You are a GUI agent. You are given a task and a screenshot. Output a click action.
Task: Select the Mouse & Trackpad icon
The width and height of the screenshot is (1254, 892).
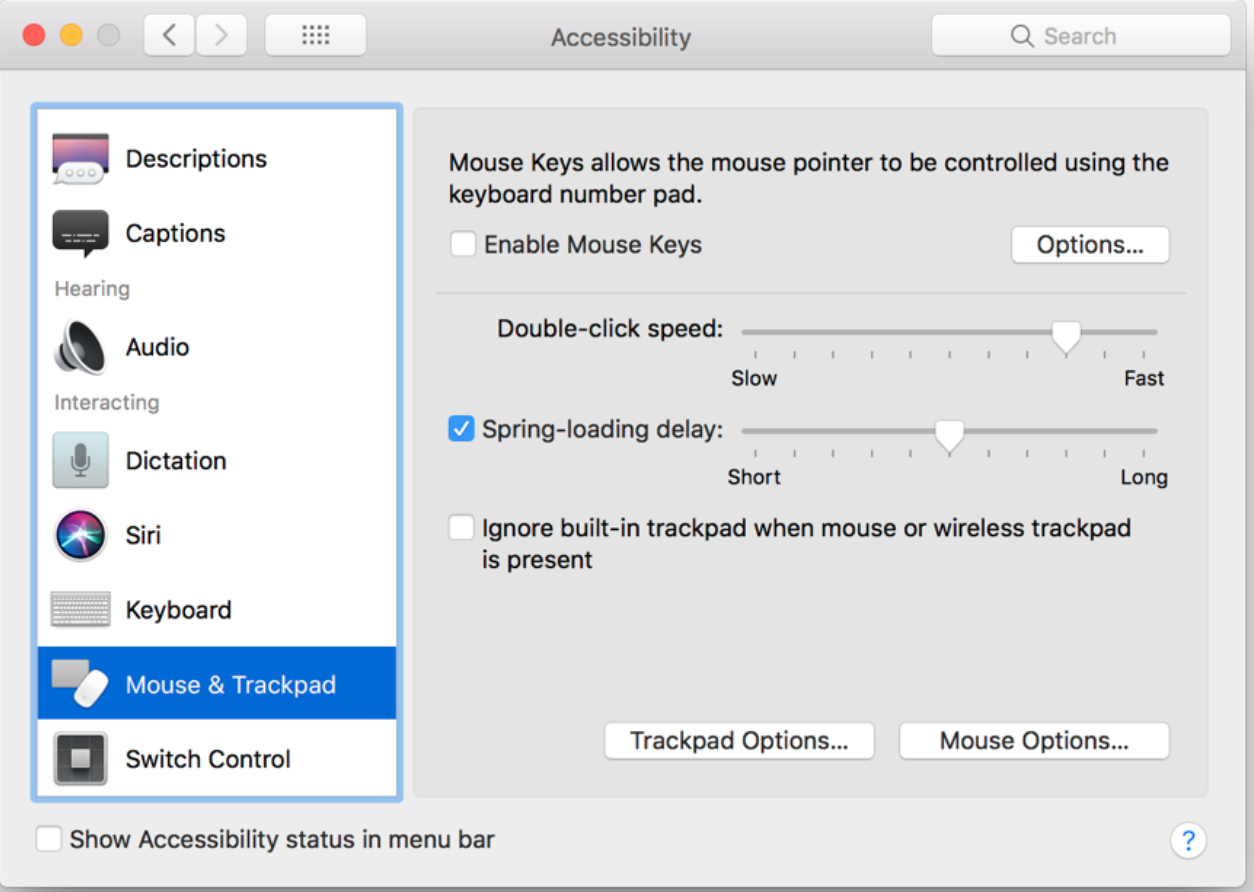click(79, 684)
